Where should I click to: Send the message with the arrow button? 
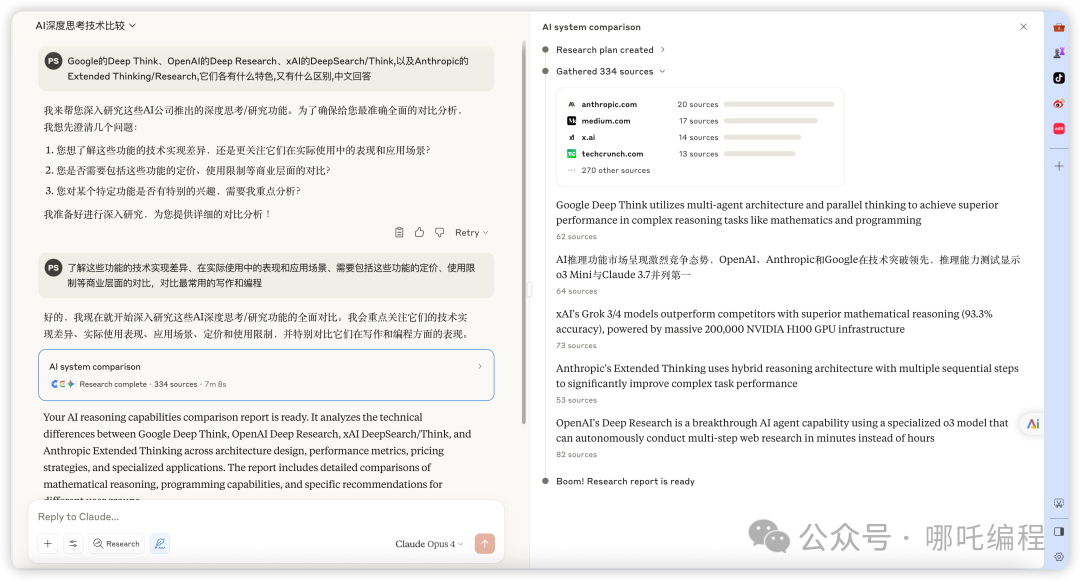[x=485, y=543]
